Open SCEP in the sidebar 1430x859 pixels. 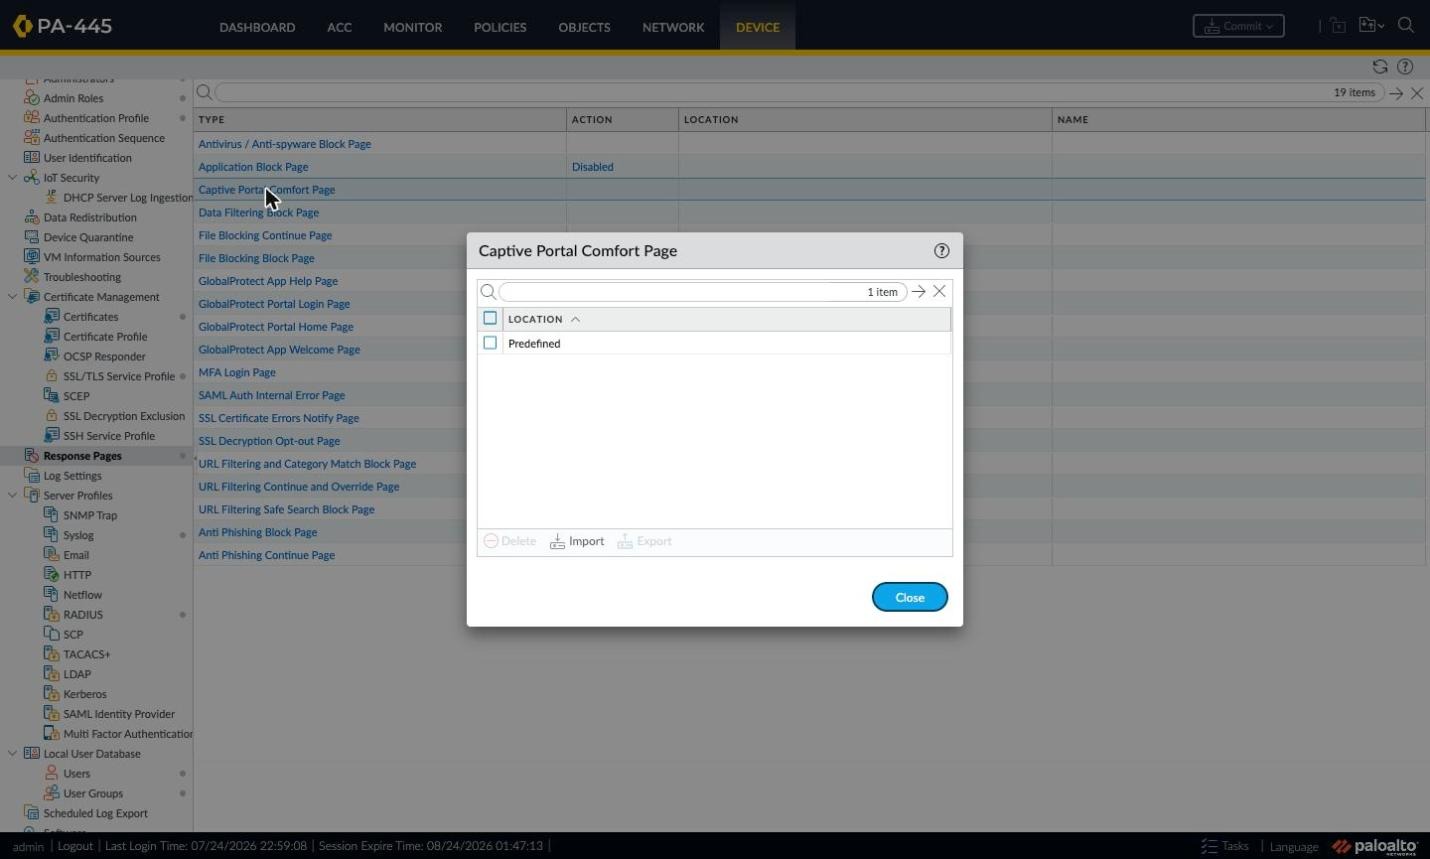pyautogui.click(x=76, y=396)
